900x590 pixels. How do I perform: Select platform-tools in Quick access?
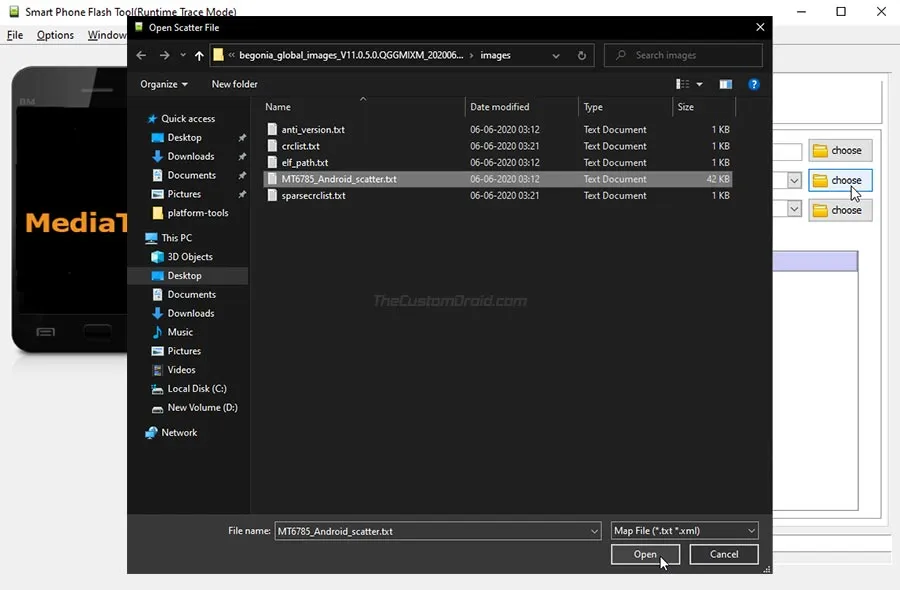(199, 212)
